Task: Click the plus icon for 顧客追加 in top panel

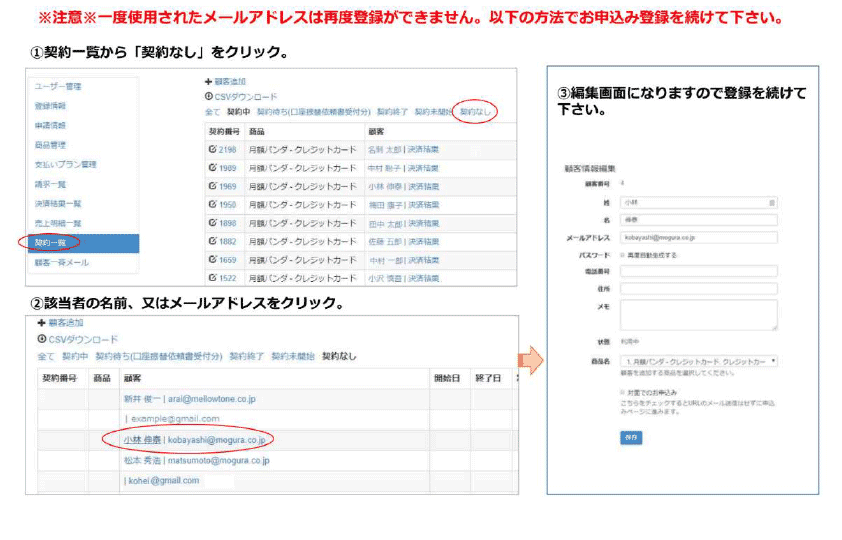Action: [x=208, y=82]
